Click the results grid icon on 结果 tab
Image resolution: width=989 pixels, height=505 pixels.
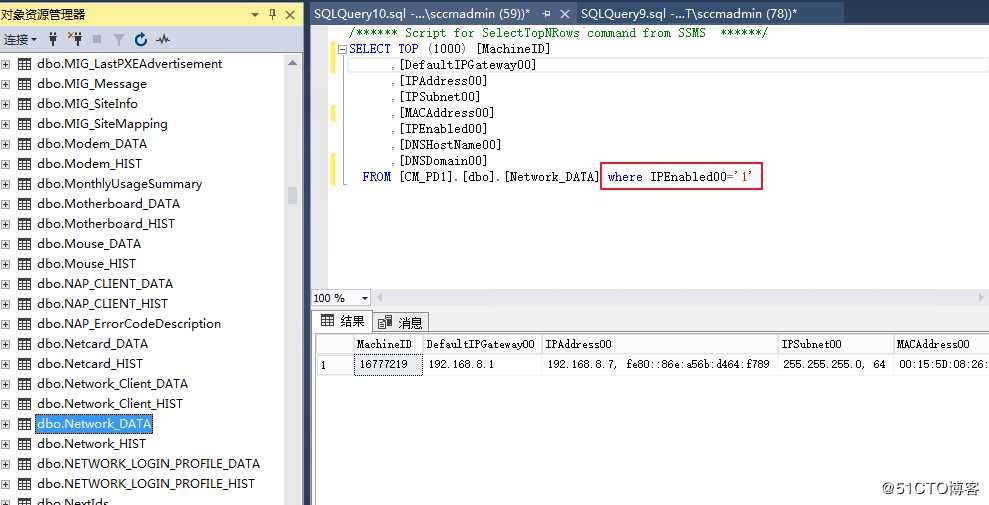tap(327, 320)
